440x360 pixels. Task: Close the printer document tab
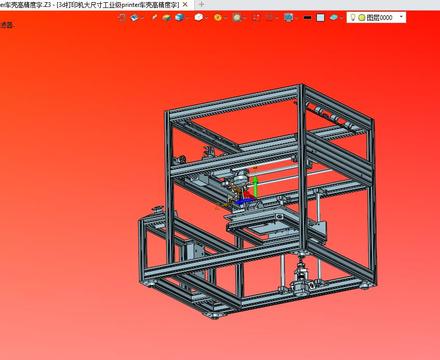tap(185, 5)
